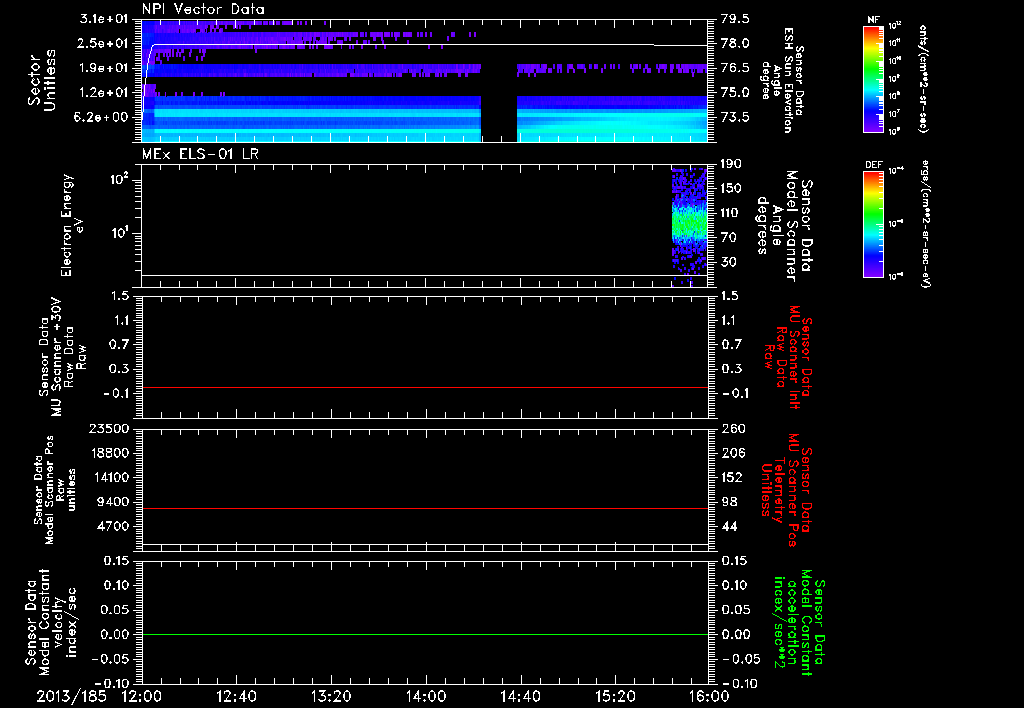Select the 13:20 time tick label
This screenshot has height=708, width=1024.
pos(331,696)
